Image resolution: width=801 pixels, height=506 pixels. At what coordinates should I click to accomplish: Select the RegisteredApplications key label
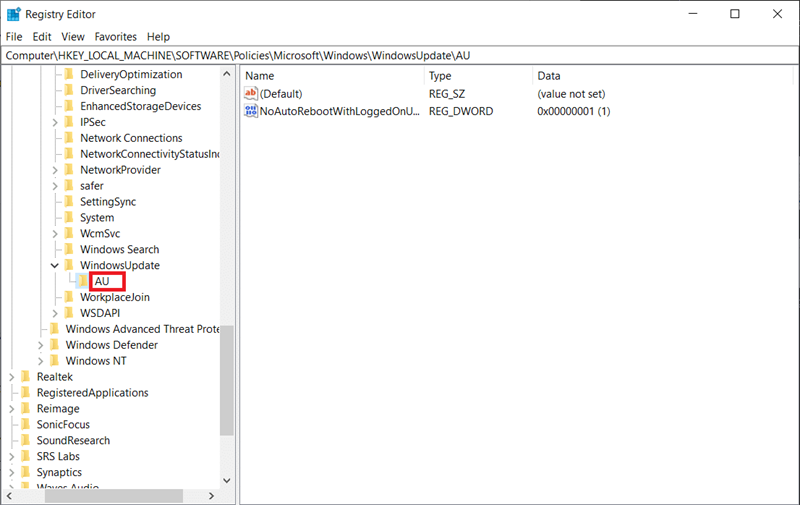tap(92, 393)
